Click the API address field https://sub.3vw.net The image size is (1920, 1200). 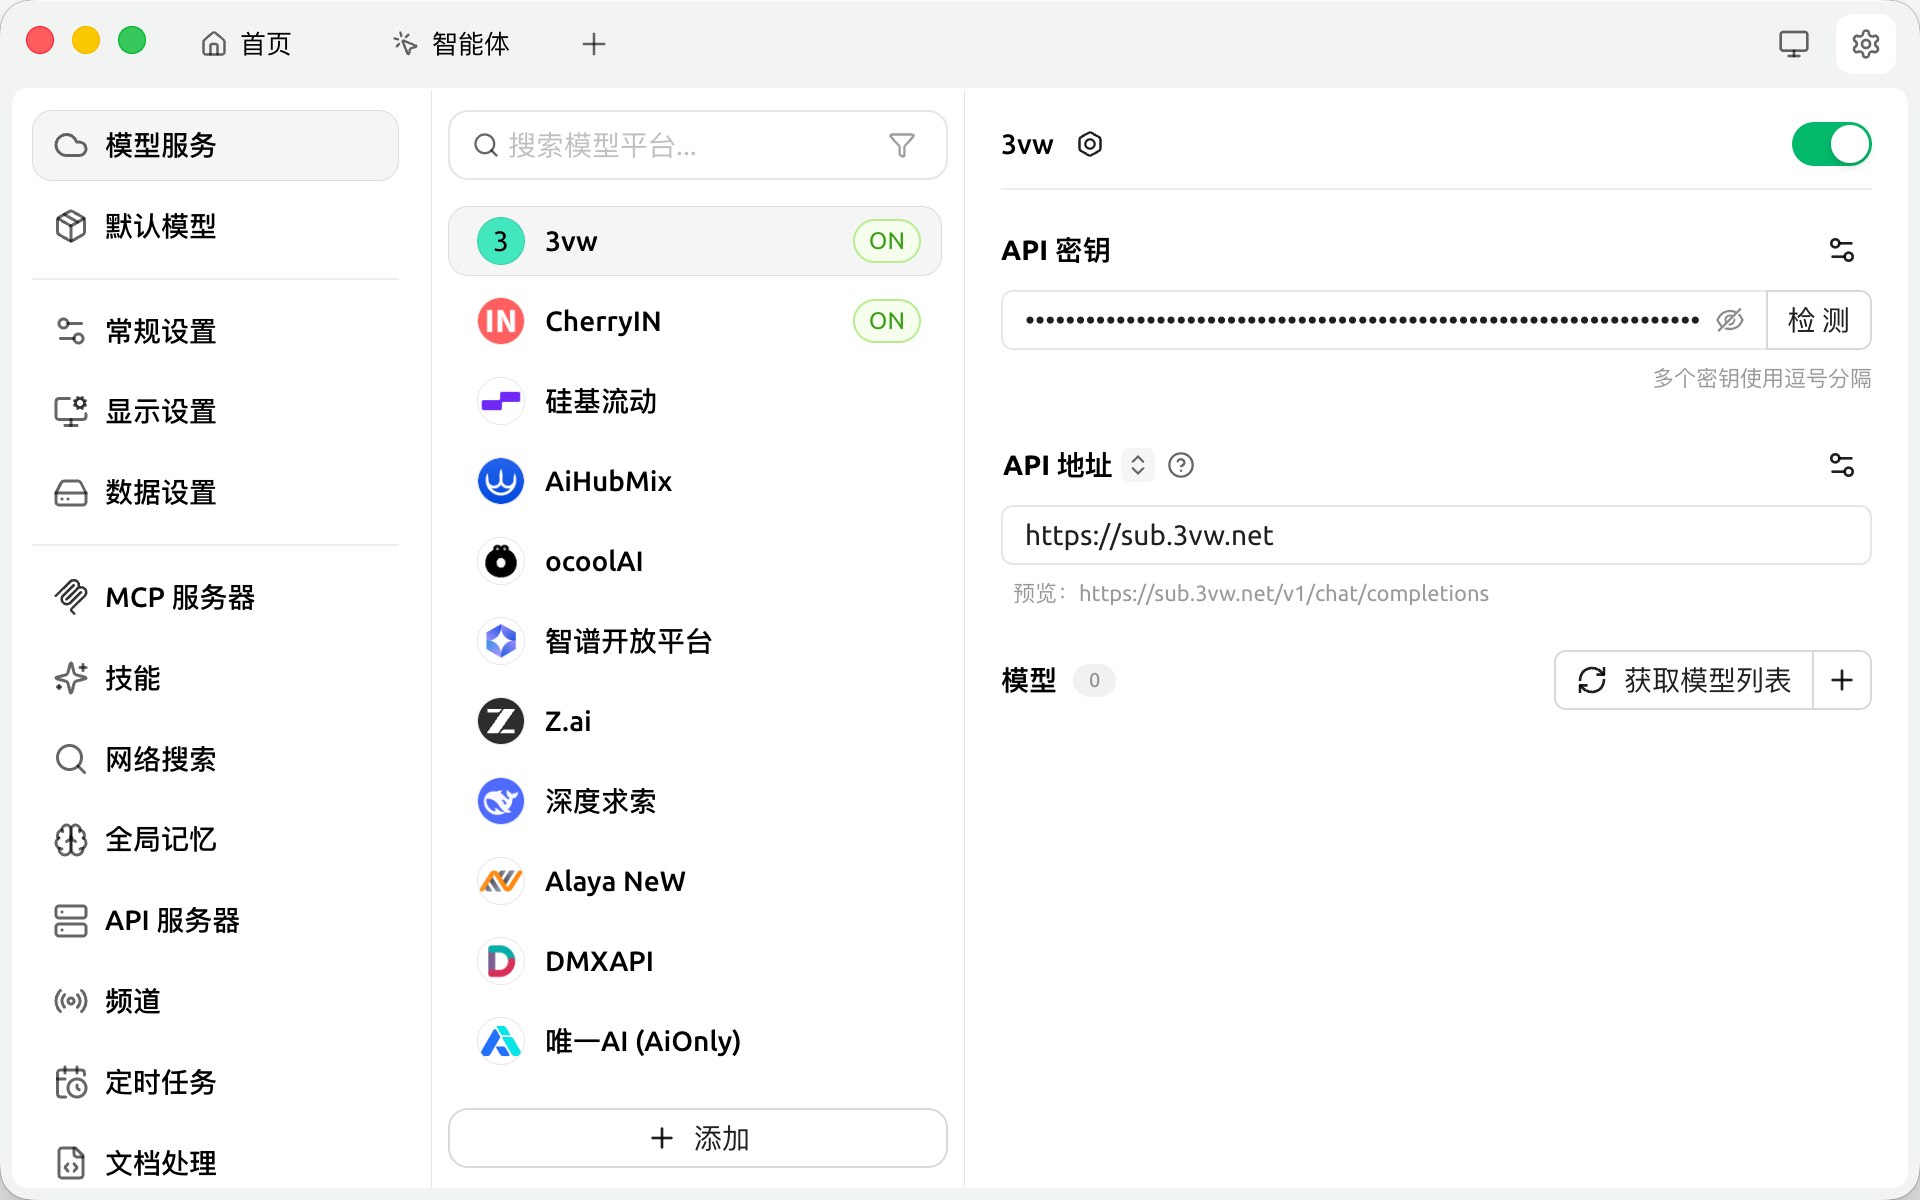(1436, 535)
